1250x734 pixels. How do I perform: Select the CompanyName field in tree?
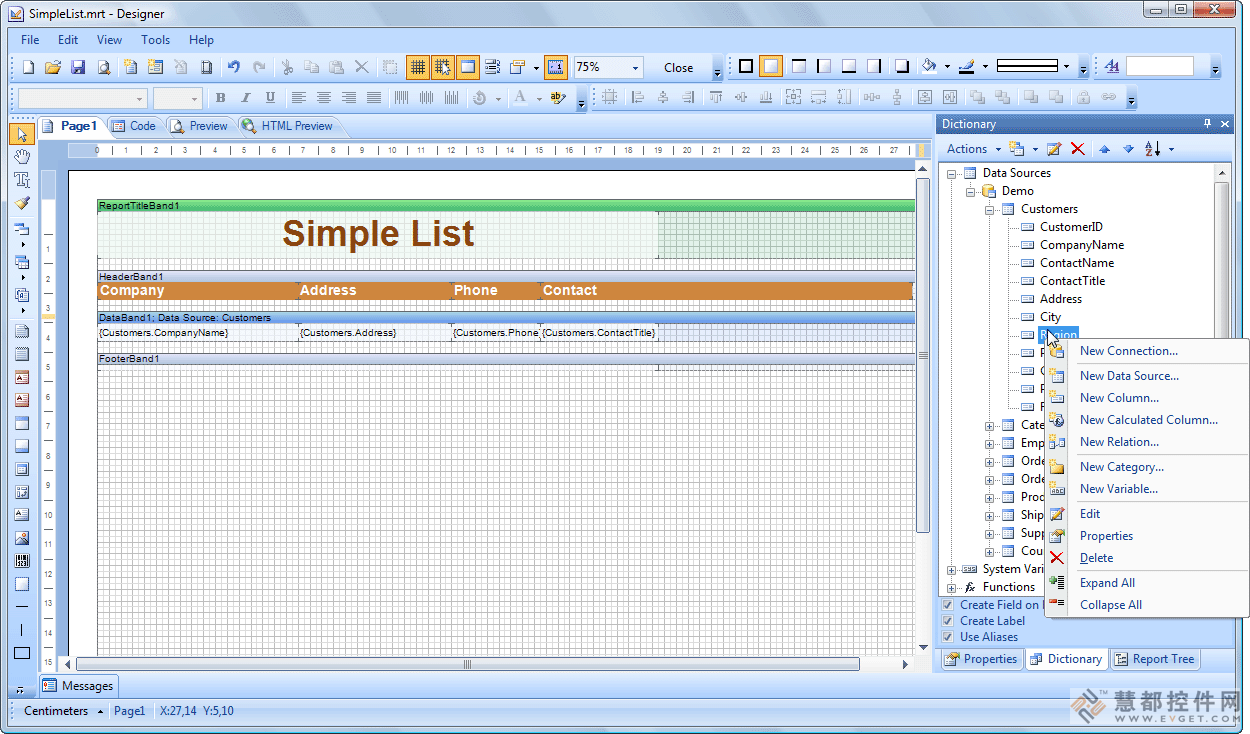pos(1081,245)
